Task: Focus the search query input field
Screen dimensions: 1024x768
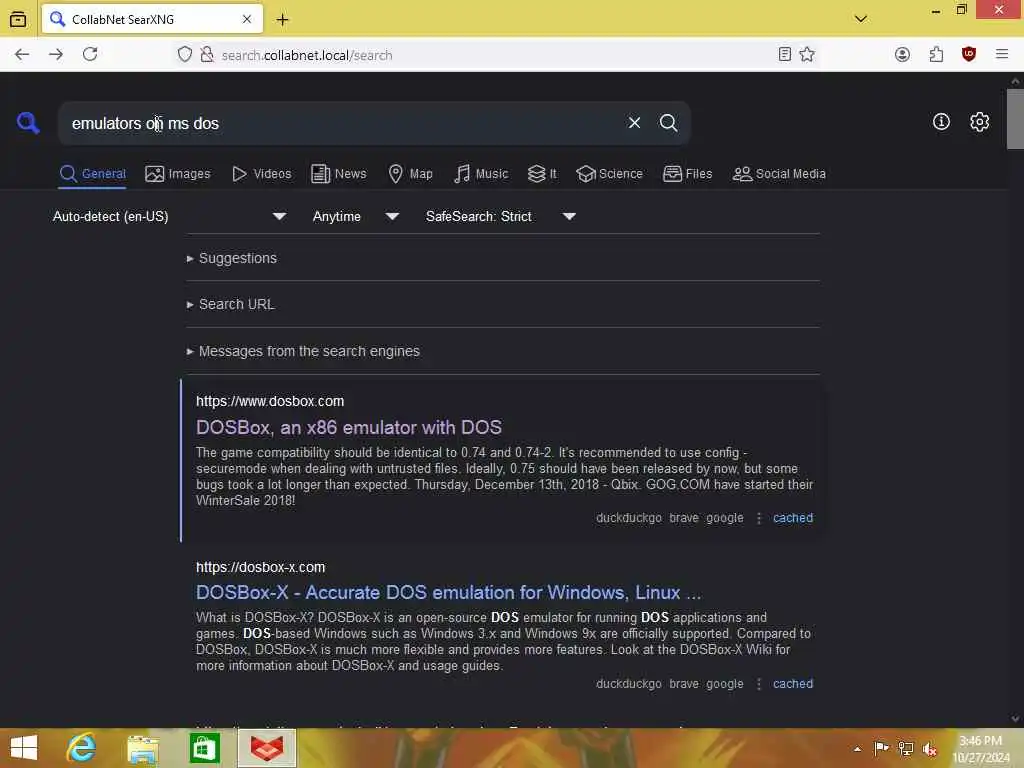Action: [x=340, y=123]
